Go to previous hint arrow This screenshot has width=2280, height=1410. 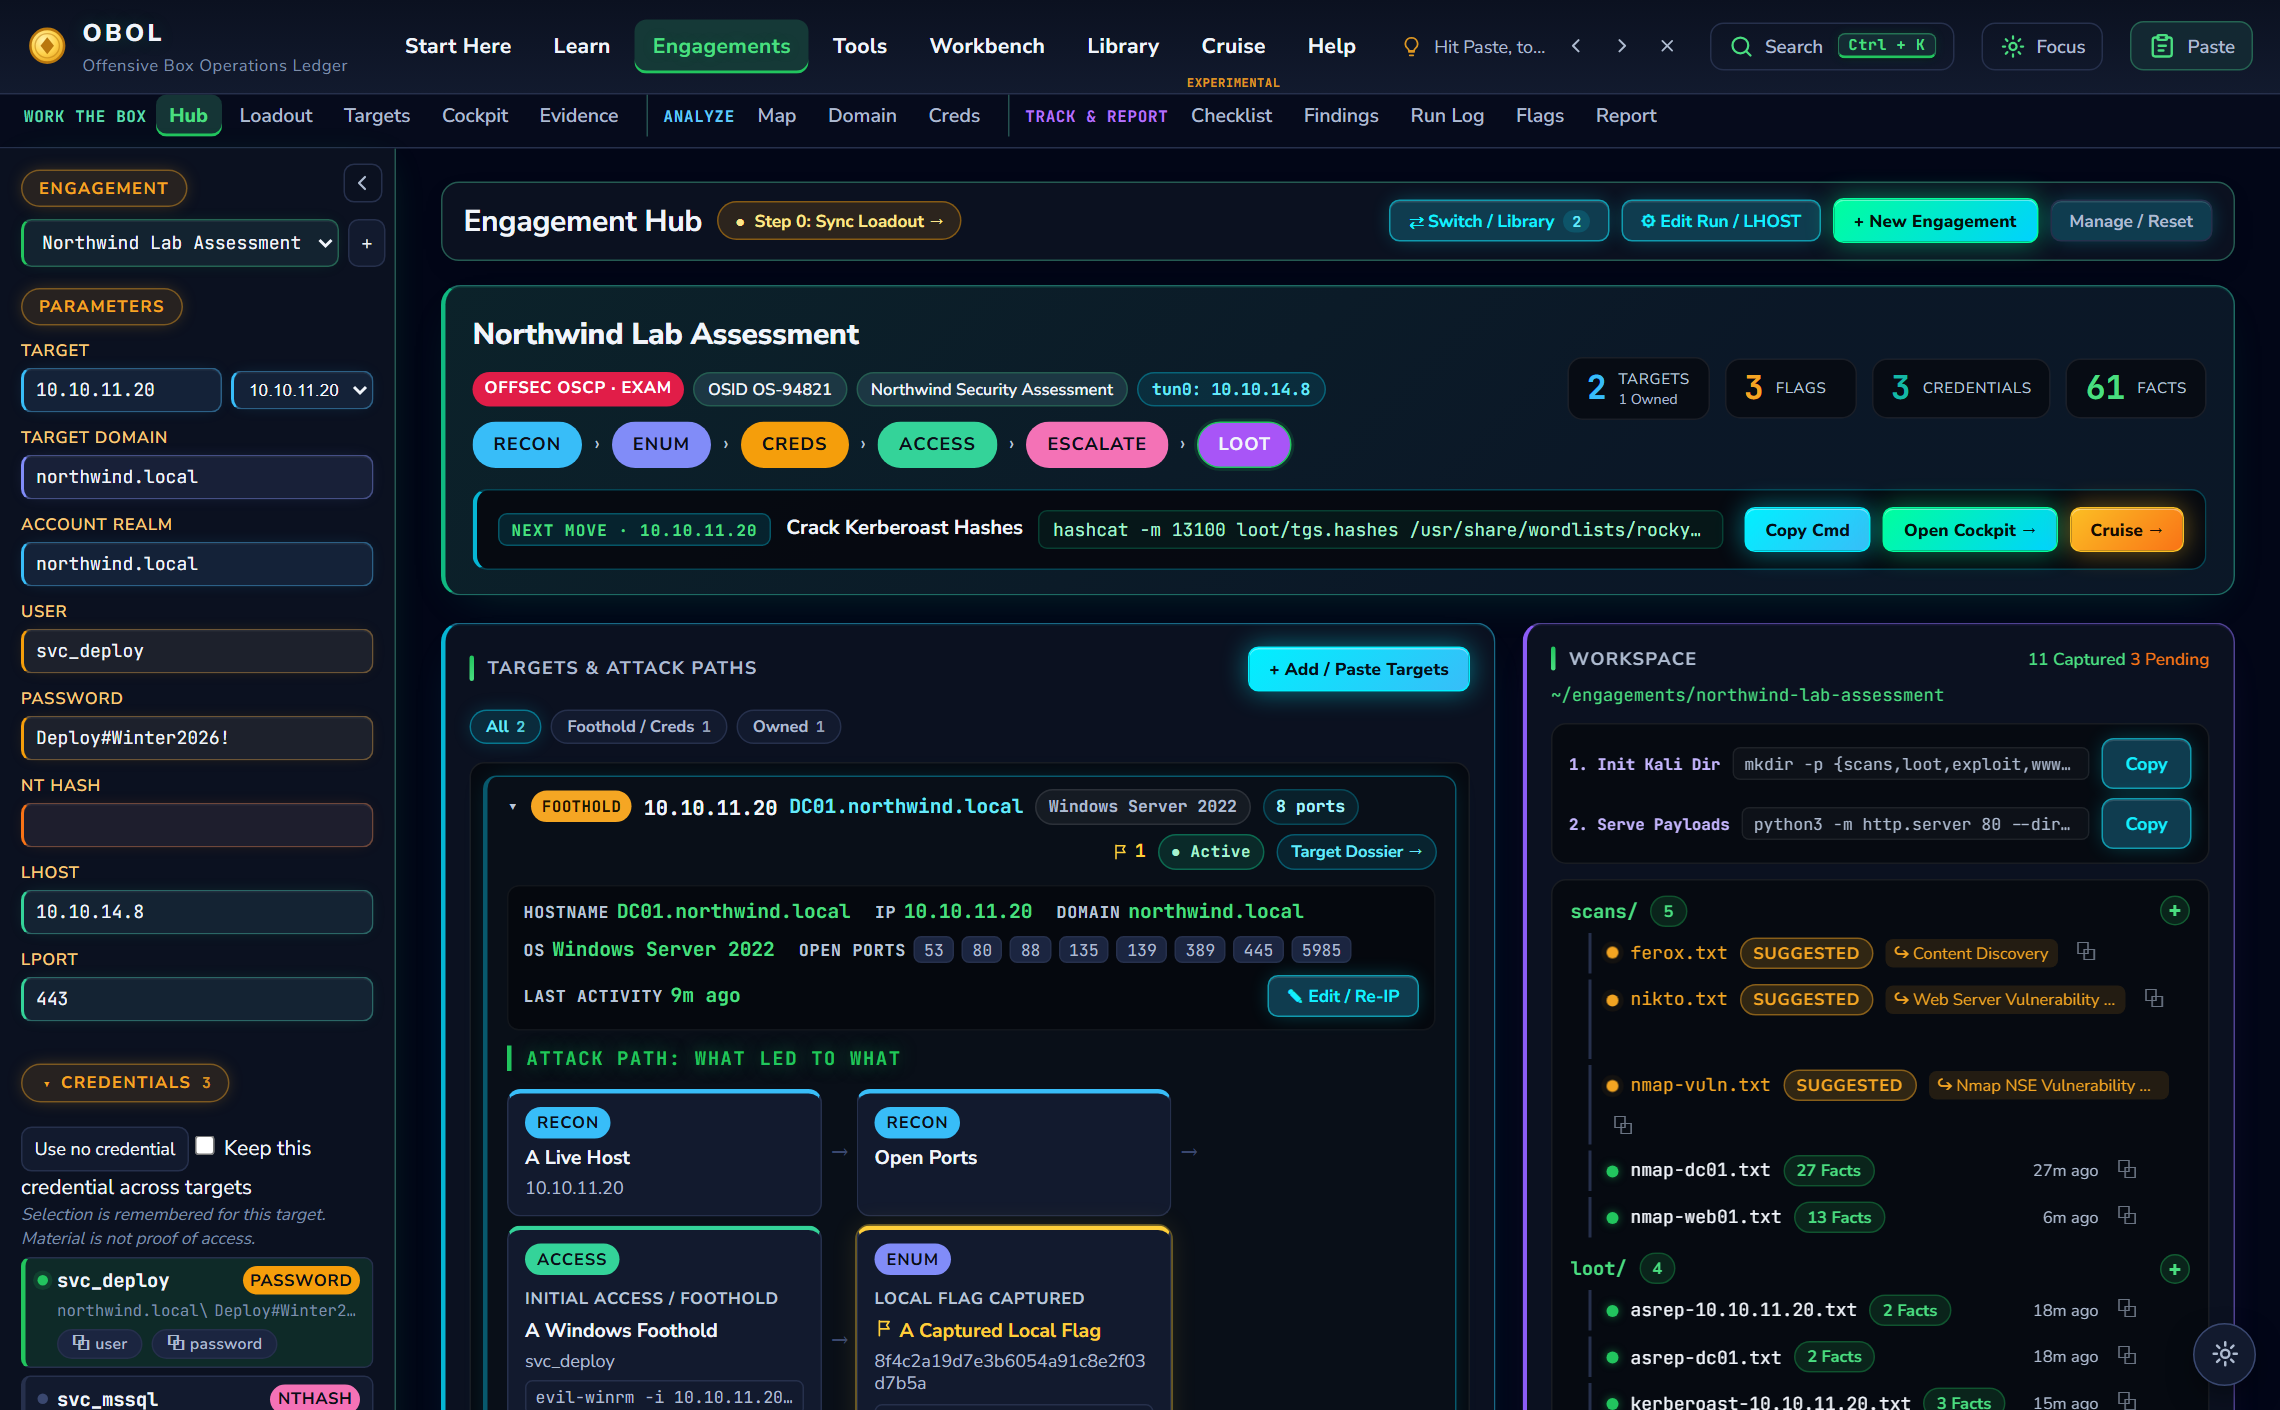click(1576, 46)
